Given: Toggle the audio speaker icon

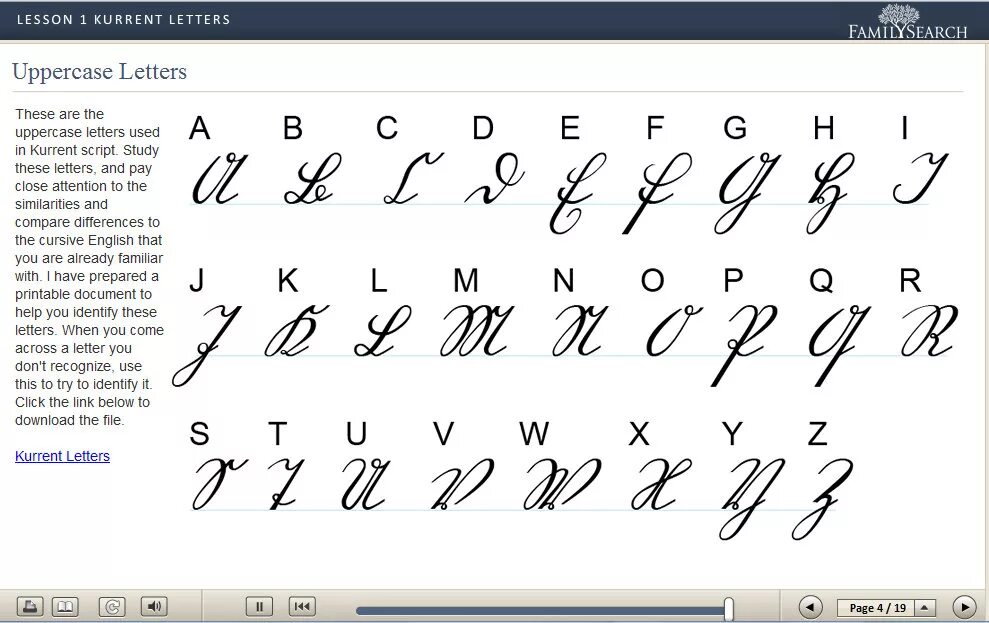Looking at the screenshot, I should (x=154, y=607).
